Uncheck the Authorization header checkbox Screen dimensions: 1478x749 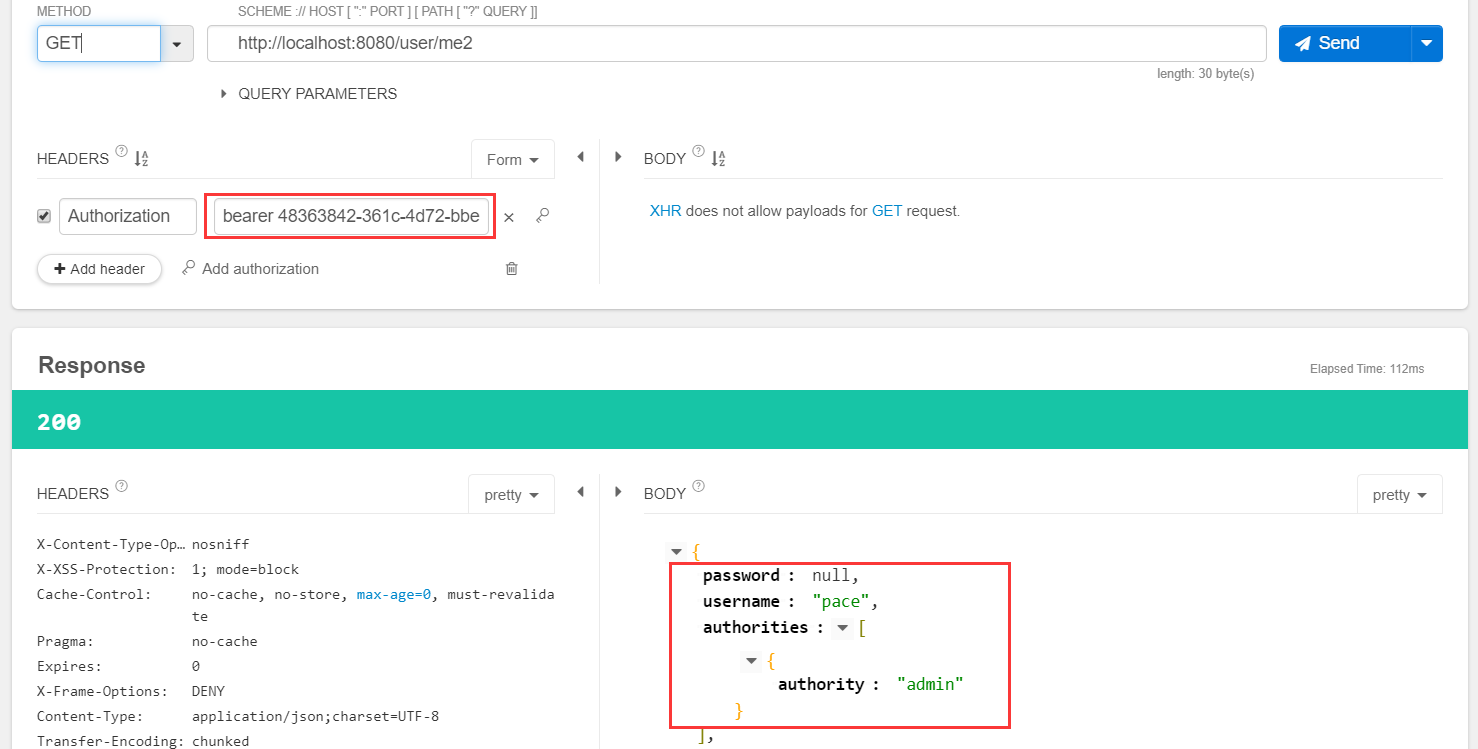[x=44, y=216]
